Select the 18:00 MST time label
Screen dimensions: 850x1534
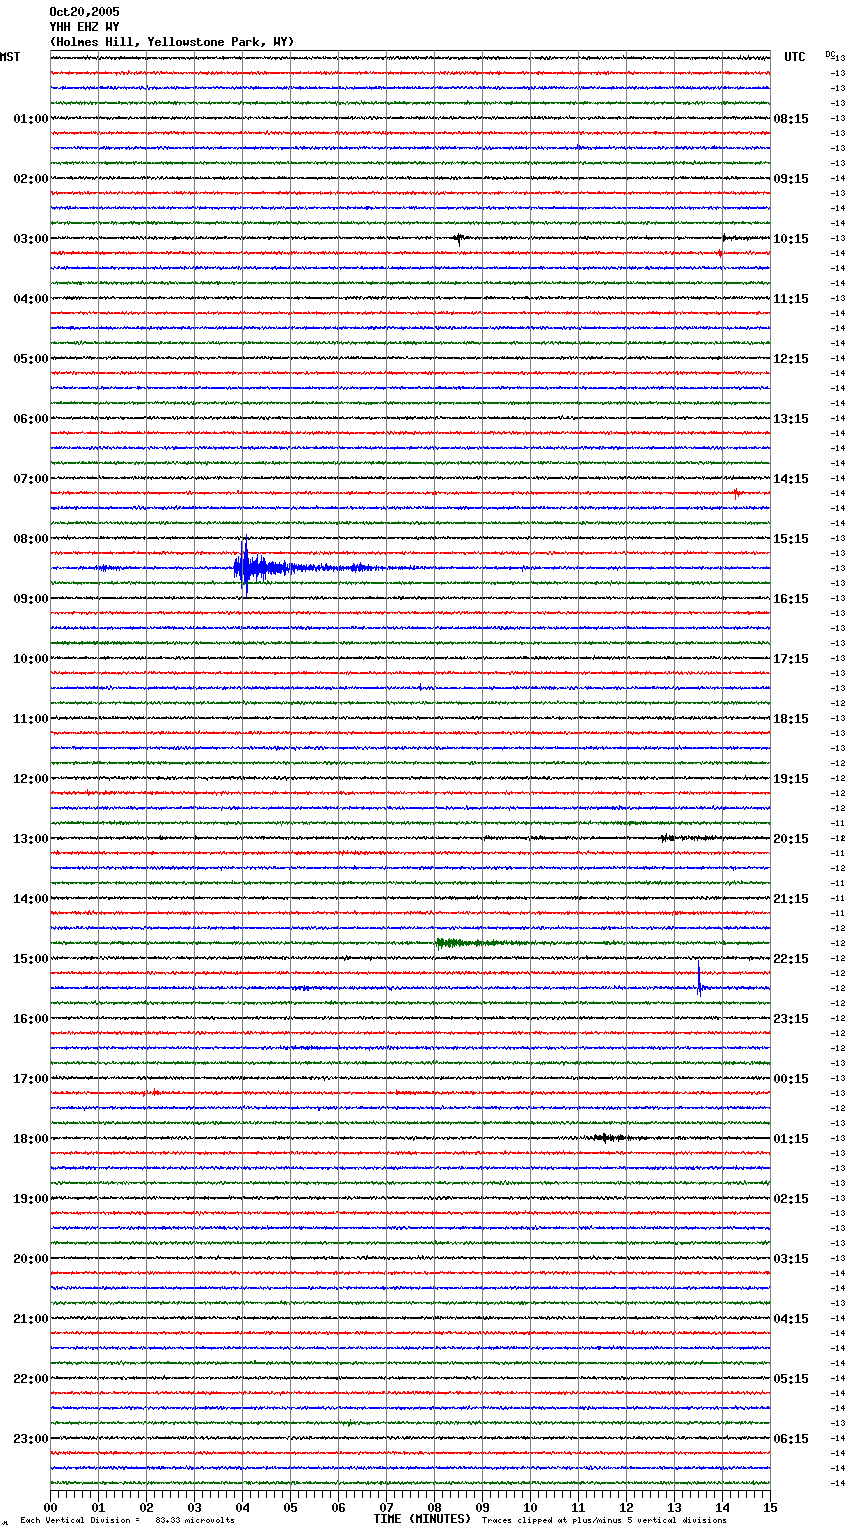pos(31,1139)
